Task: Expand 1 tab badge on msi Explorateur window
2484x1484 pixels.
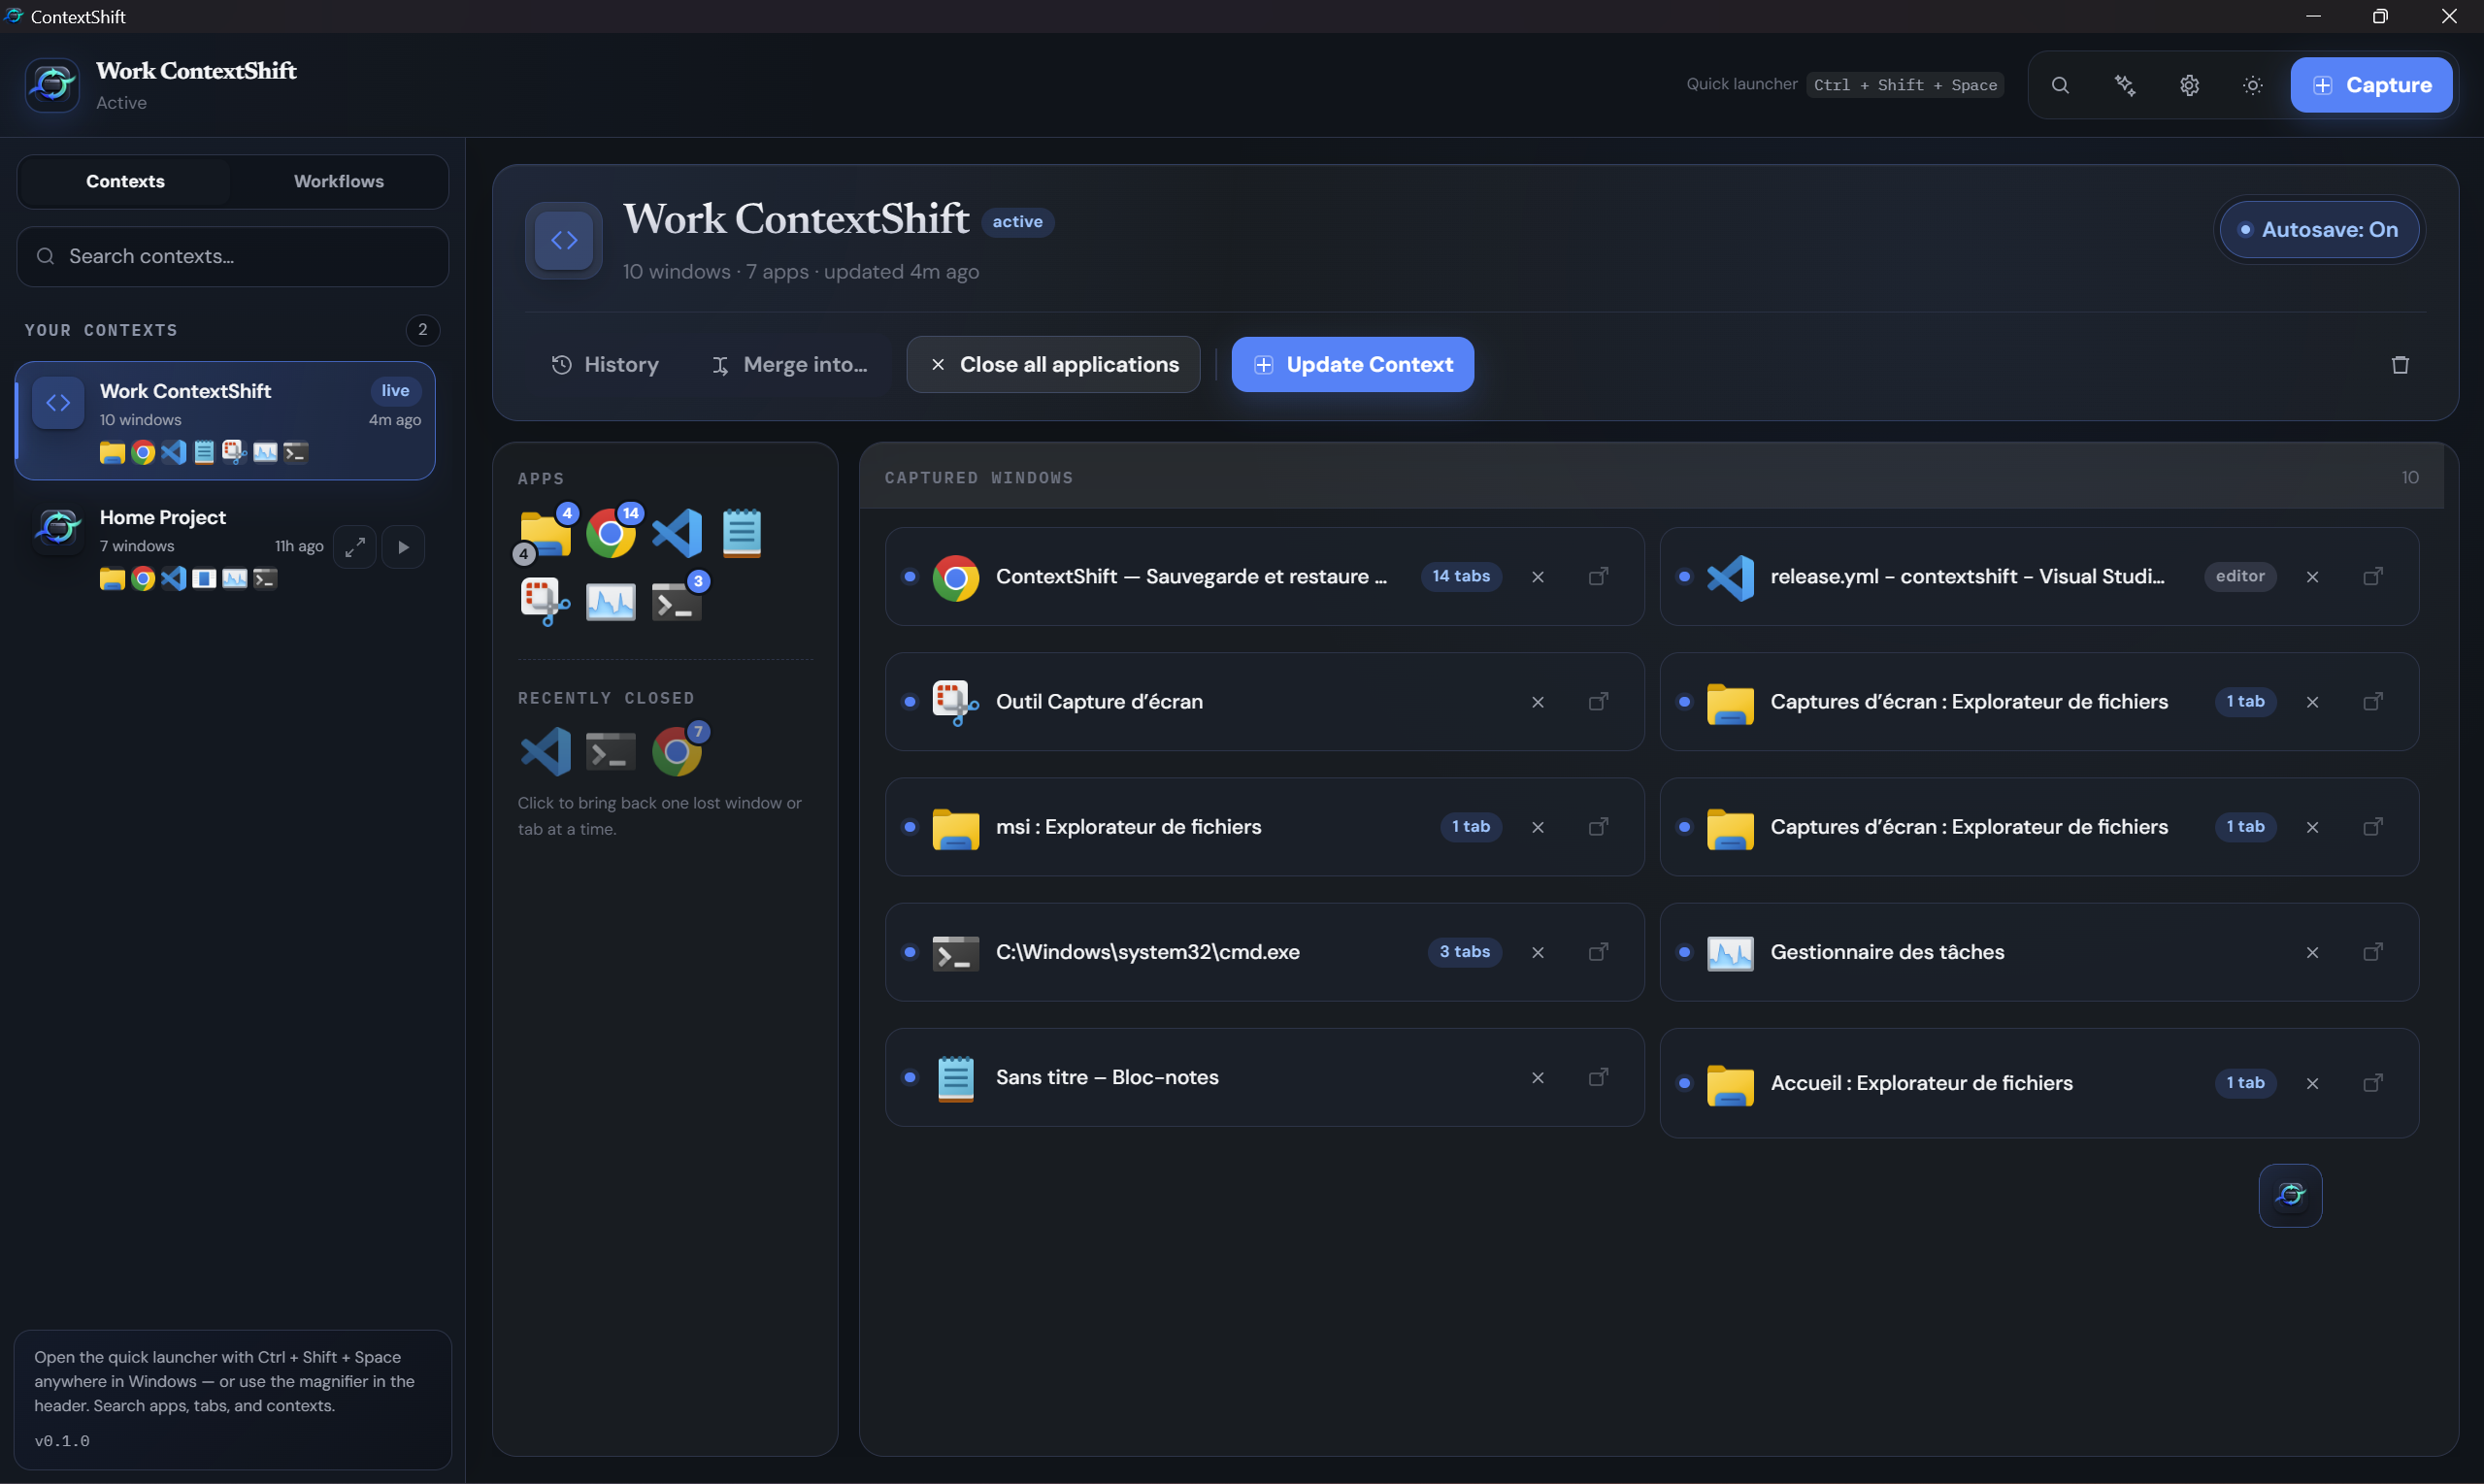Action: [x=1471, y=826]
